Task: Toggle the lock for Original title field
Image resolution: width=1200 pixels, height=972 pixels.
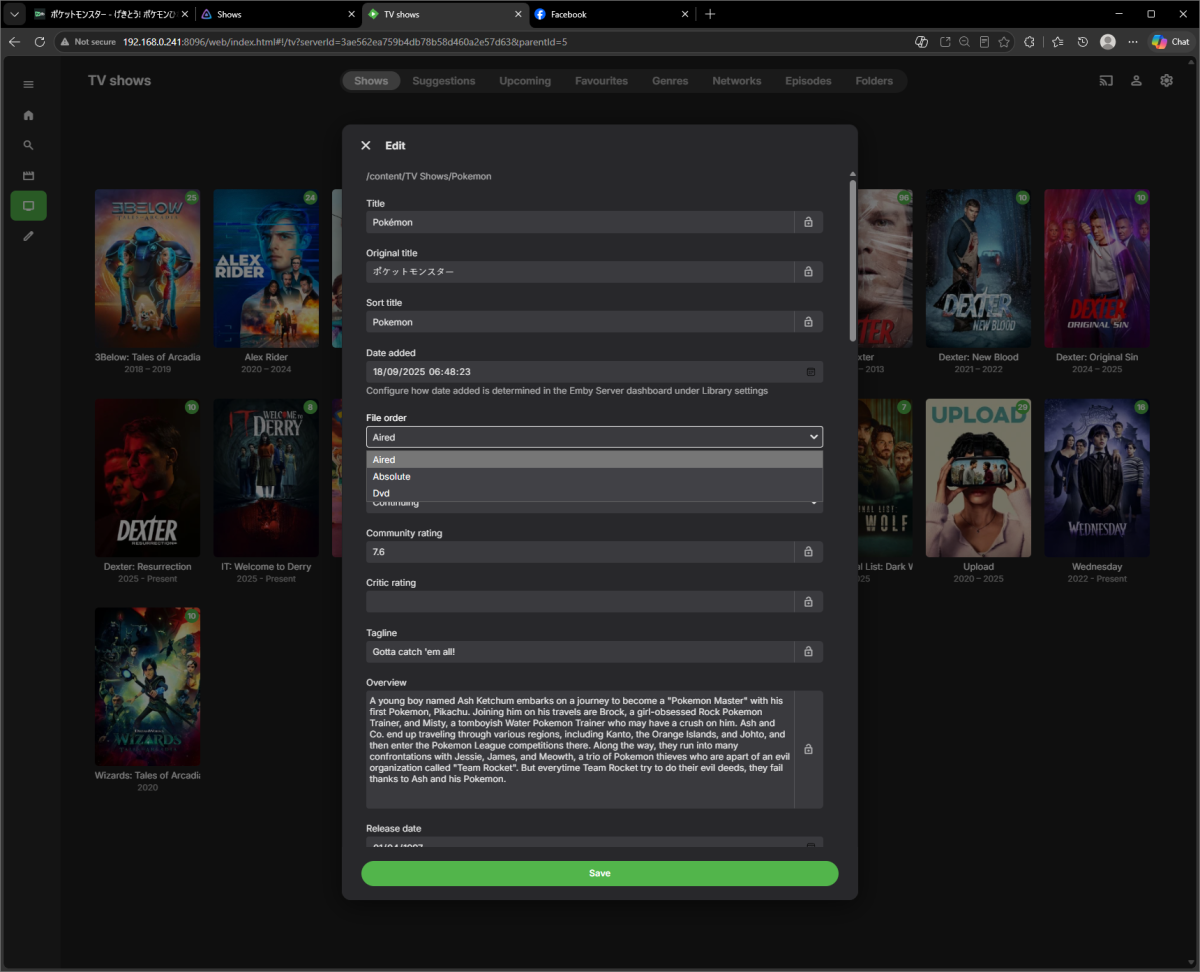Action: (x=808, y=272)
